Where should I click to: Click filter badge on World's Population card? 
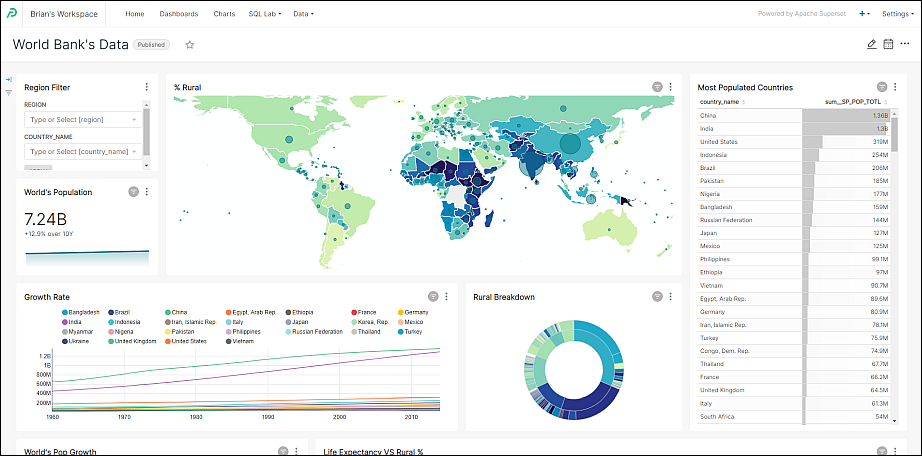pyautogui.click(x=133, y=192)
